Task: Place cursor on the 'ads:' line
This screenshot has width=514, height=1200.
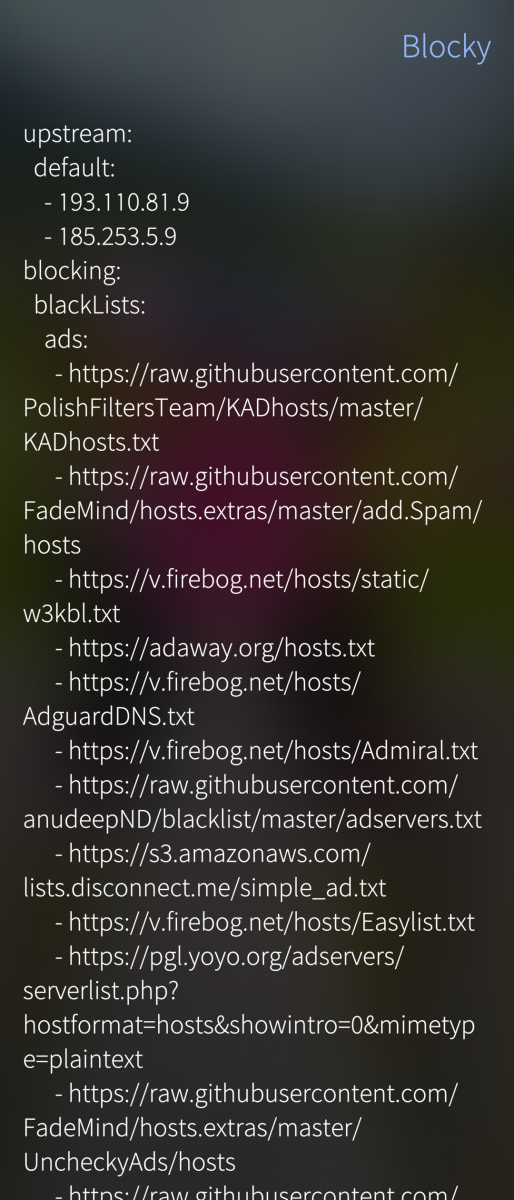Action: pos(67,339)
